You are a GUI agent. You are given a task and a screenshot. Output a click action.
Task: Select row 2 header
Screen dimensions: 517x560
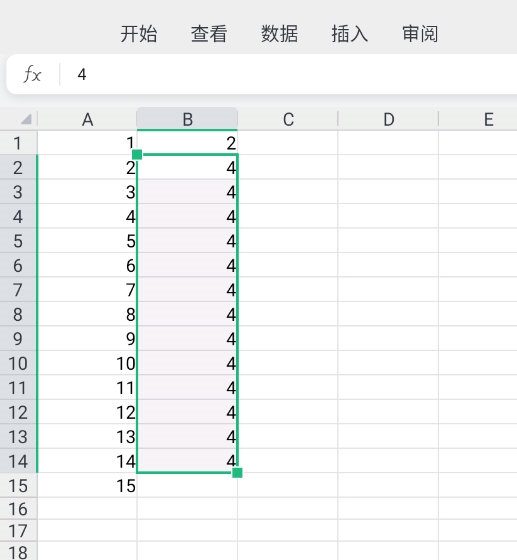[x=18, y=167]
